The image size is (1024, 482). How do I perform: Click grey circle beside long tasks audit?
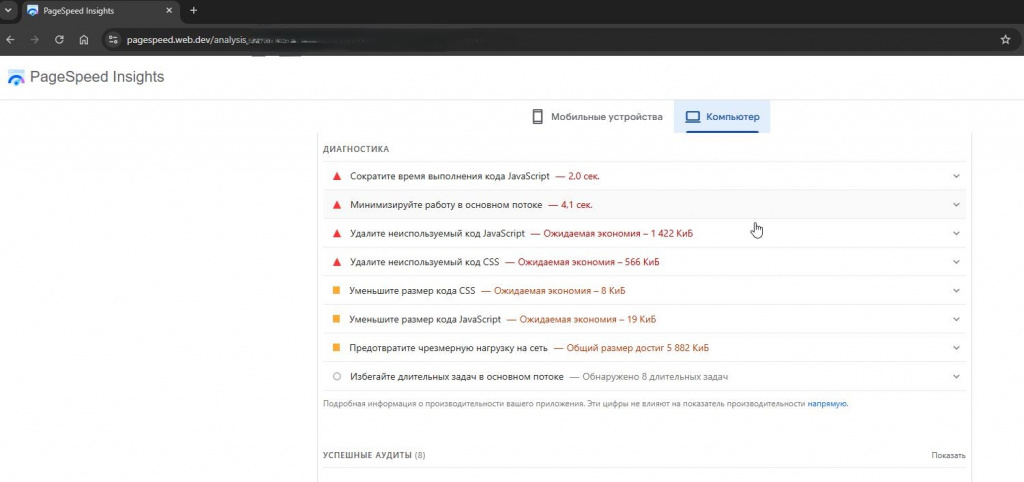click(x=337, y=376)
